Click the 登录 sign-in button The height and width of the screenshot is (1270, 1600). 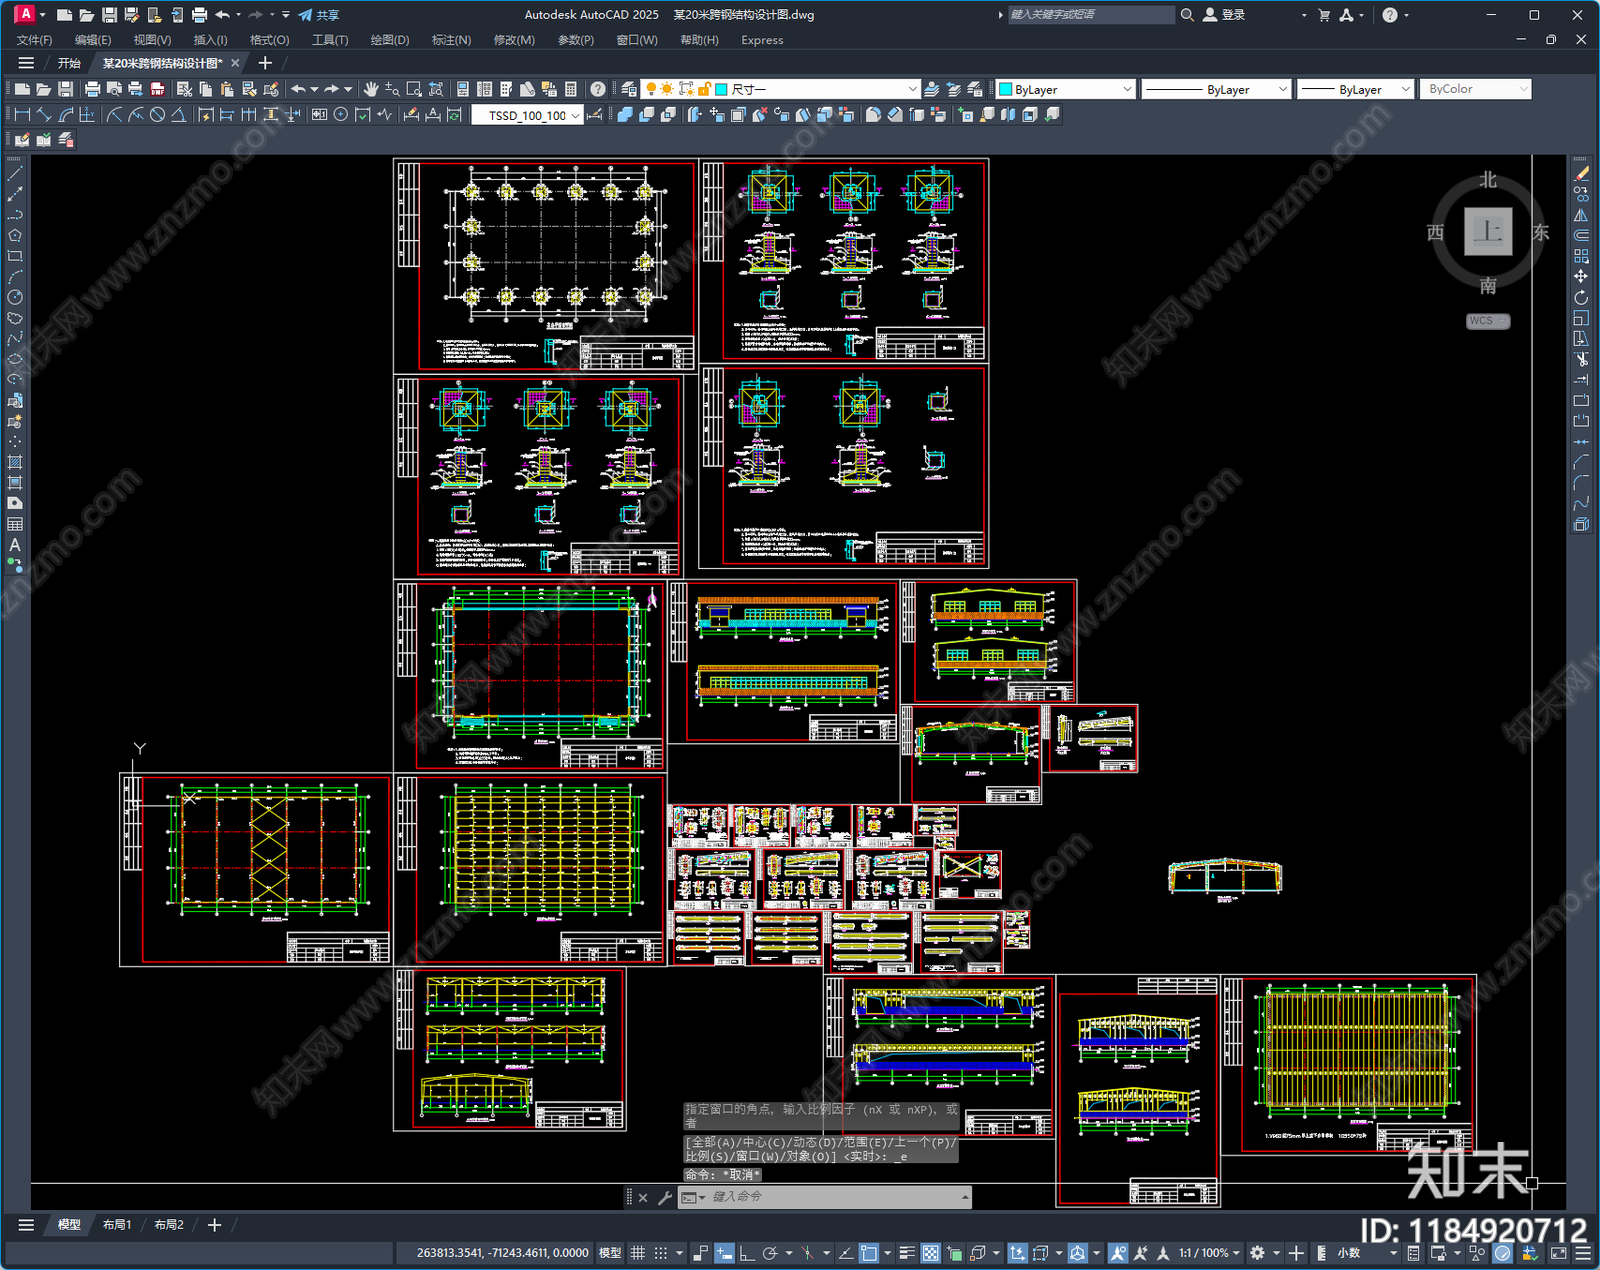click(x=1224, y=15)
